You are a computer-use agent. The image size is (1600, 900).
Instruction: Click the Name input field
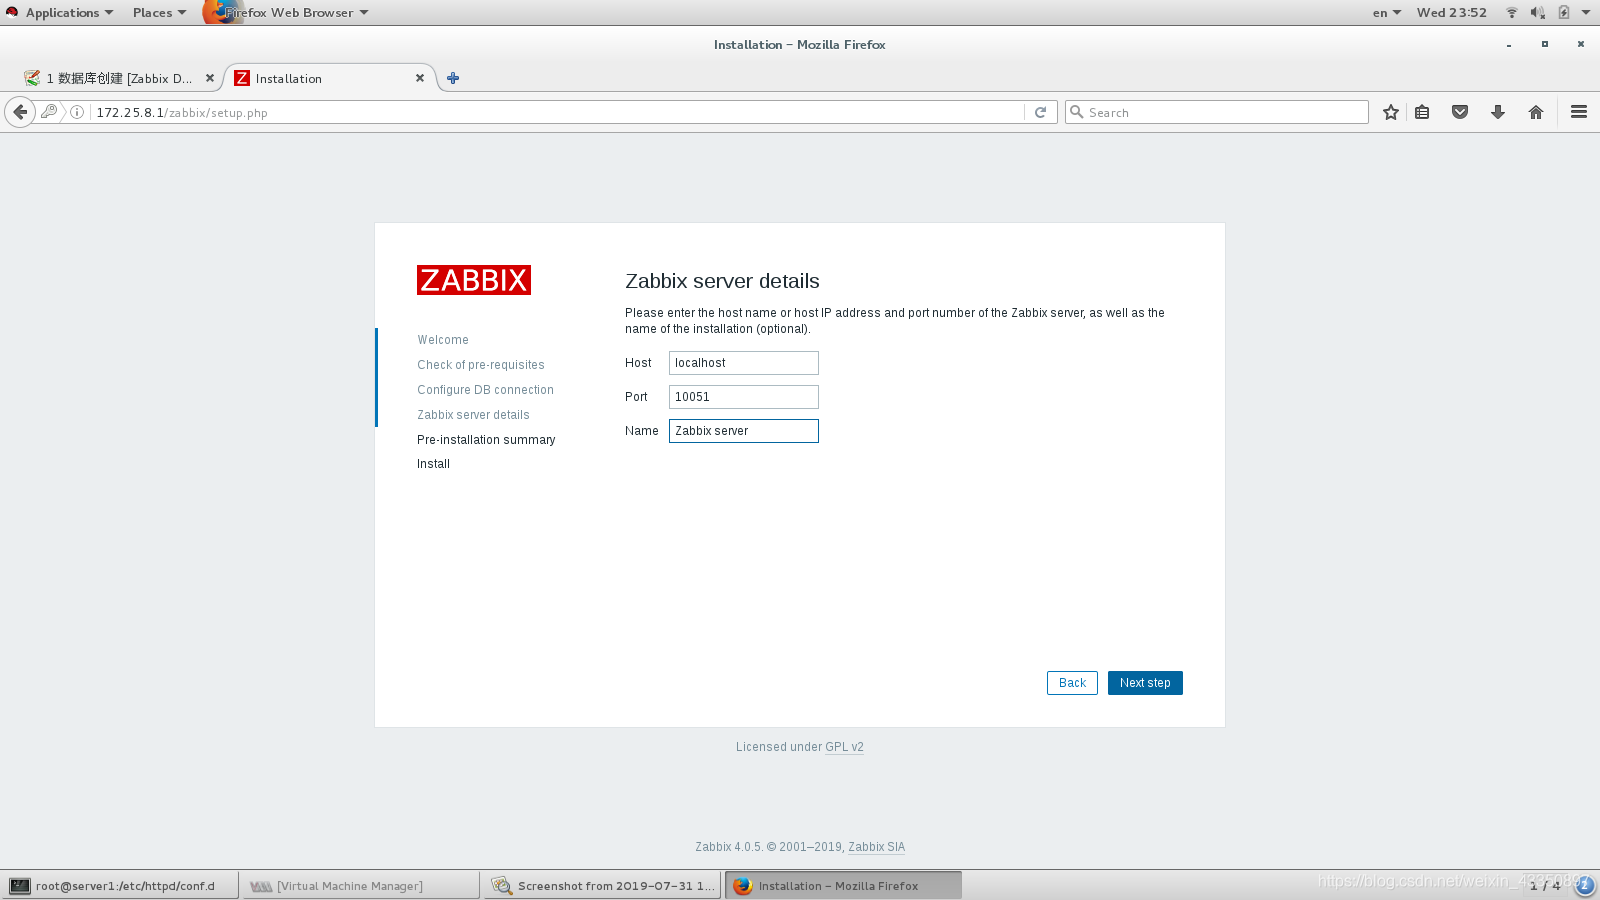(x=743, y=431)
